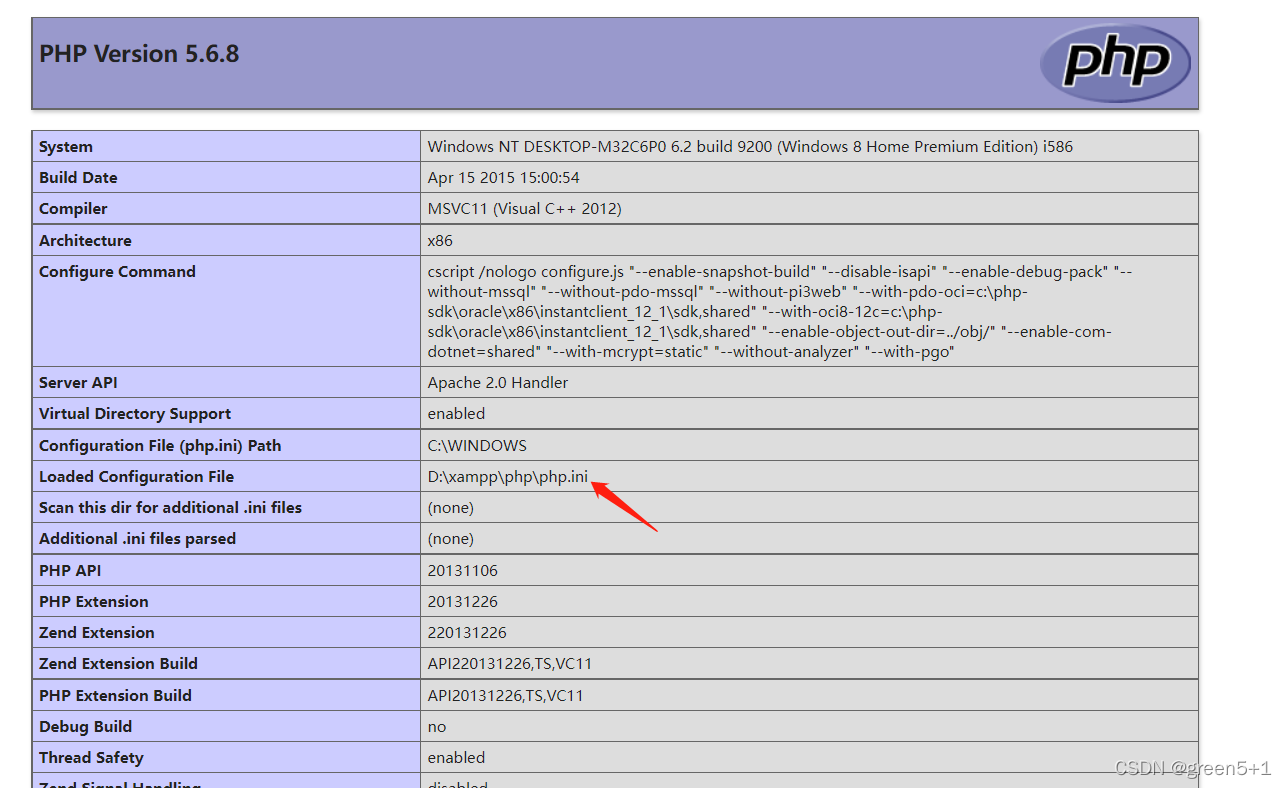This screenshot has height=788, width=1287.
Task: Select the "220131226" Zend Extension value
Action: [x=467, y=633]
